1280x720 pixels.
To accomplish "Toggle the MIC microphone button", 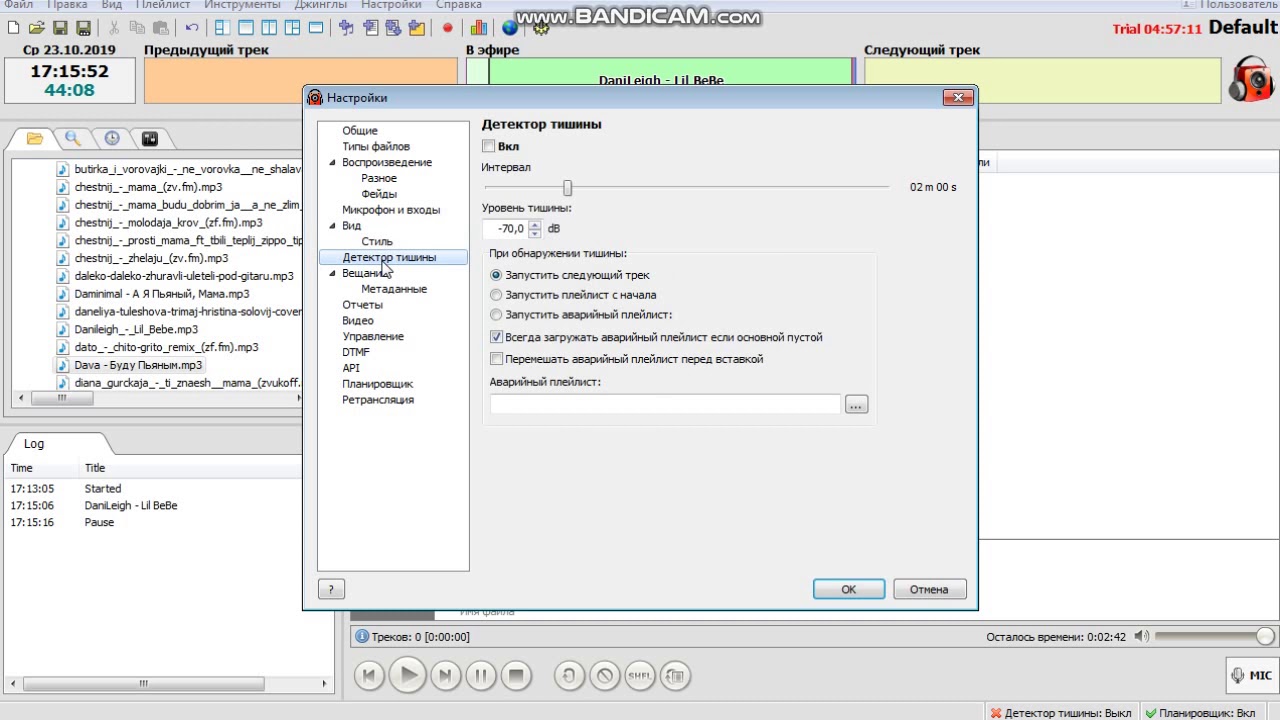I will pos(1251,675).
